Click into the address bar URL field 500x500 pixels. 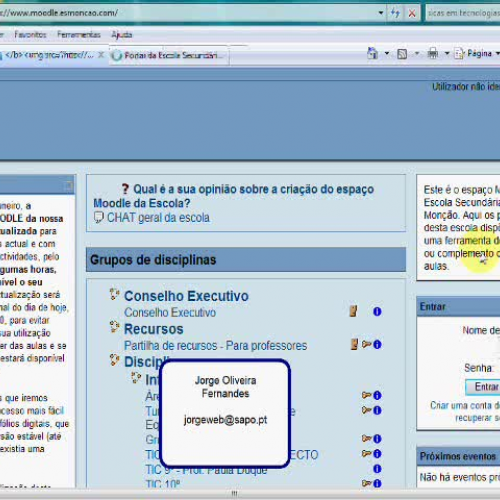[188, 13]
